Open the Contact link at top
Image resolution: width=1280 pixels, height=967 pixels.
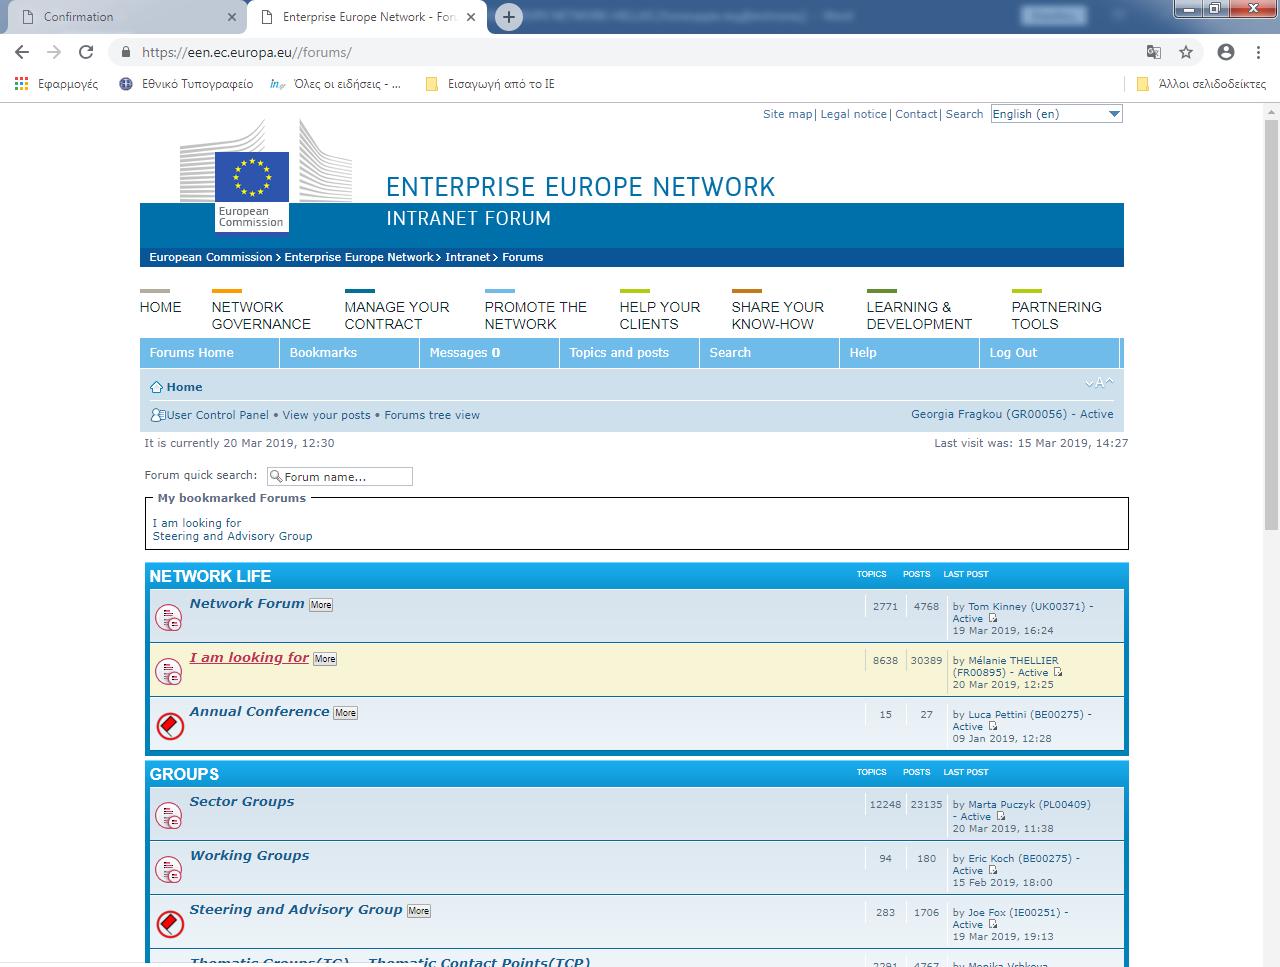coord(916,114)
